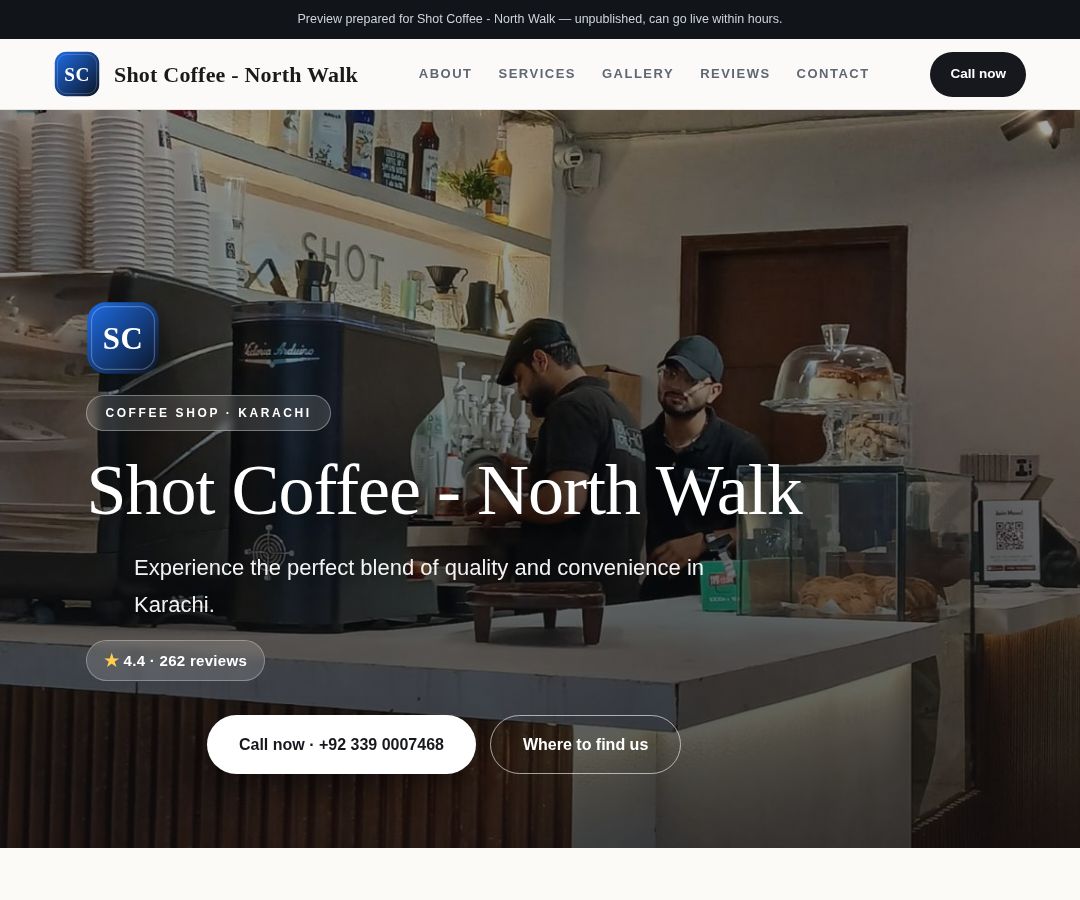Click the preview banner text at top
Viewport: 1080px width, 900px height.
[x=539, y=19]
